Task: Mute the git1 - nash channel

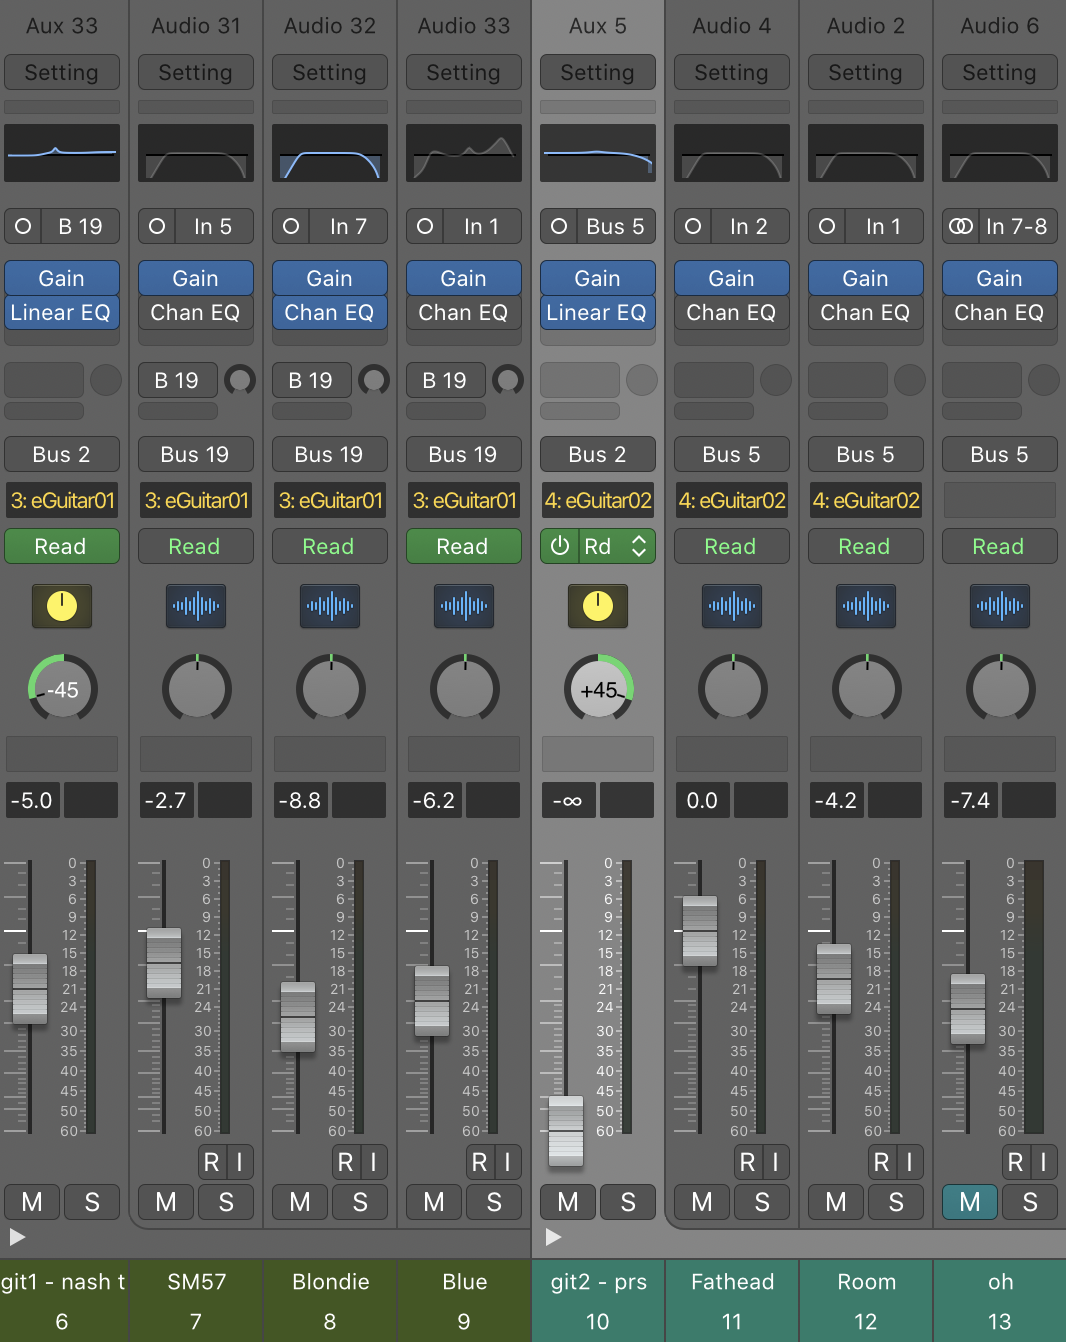Action: click(32, 1202)
